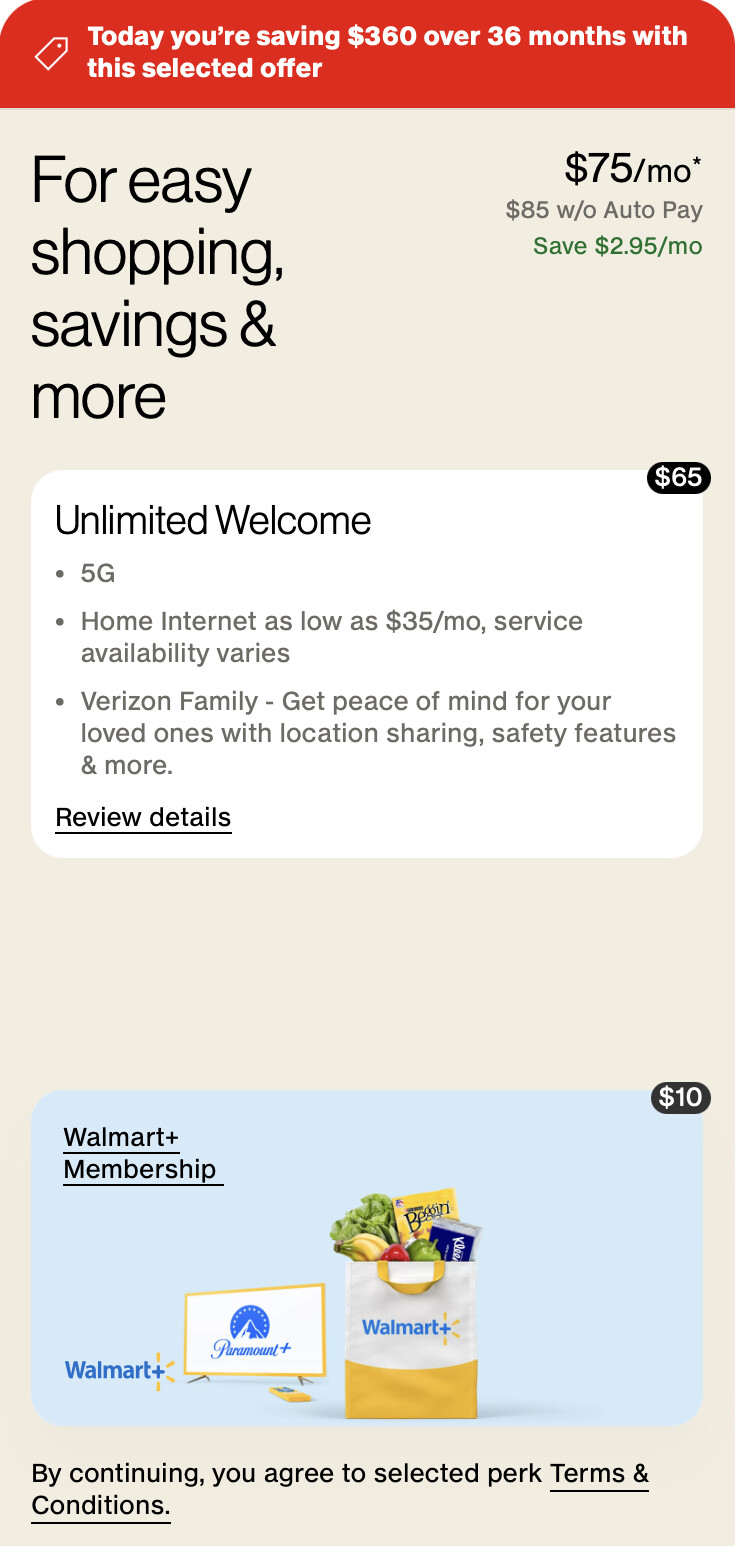Click the Unlimited Welcome plan heading

213,521
